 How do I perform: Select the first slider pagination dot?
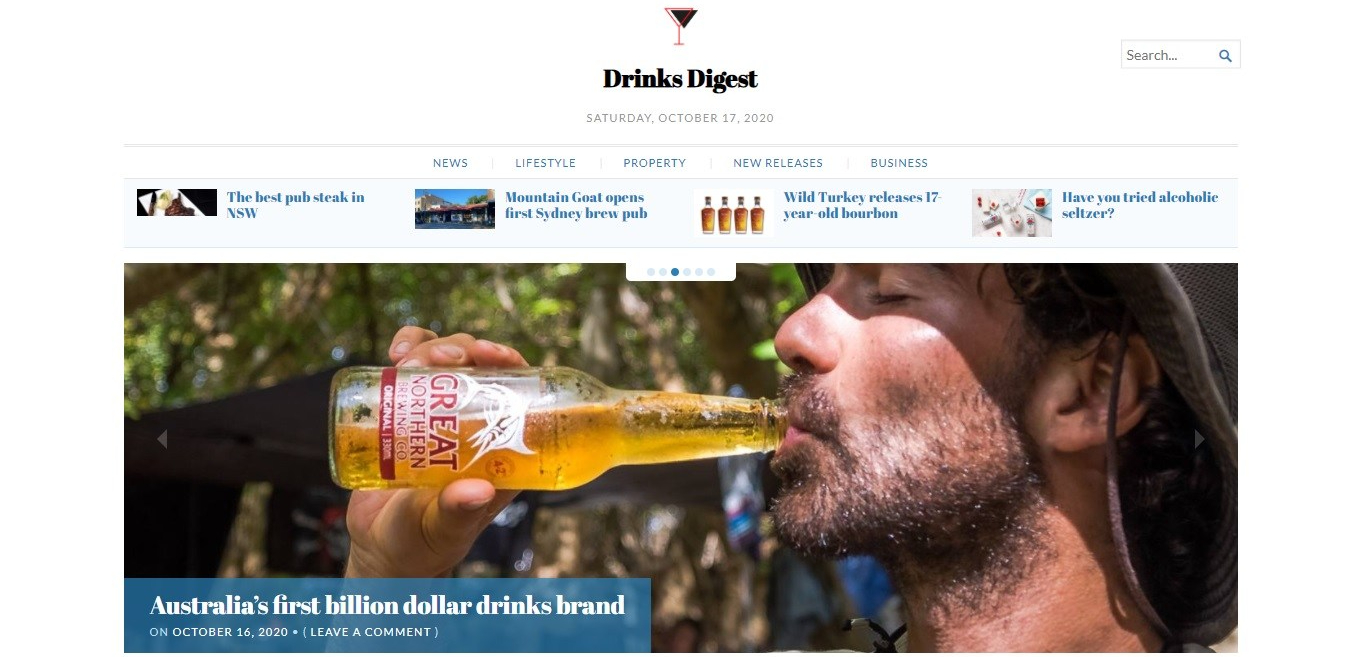[651, 272]
